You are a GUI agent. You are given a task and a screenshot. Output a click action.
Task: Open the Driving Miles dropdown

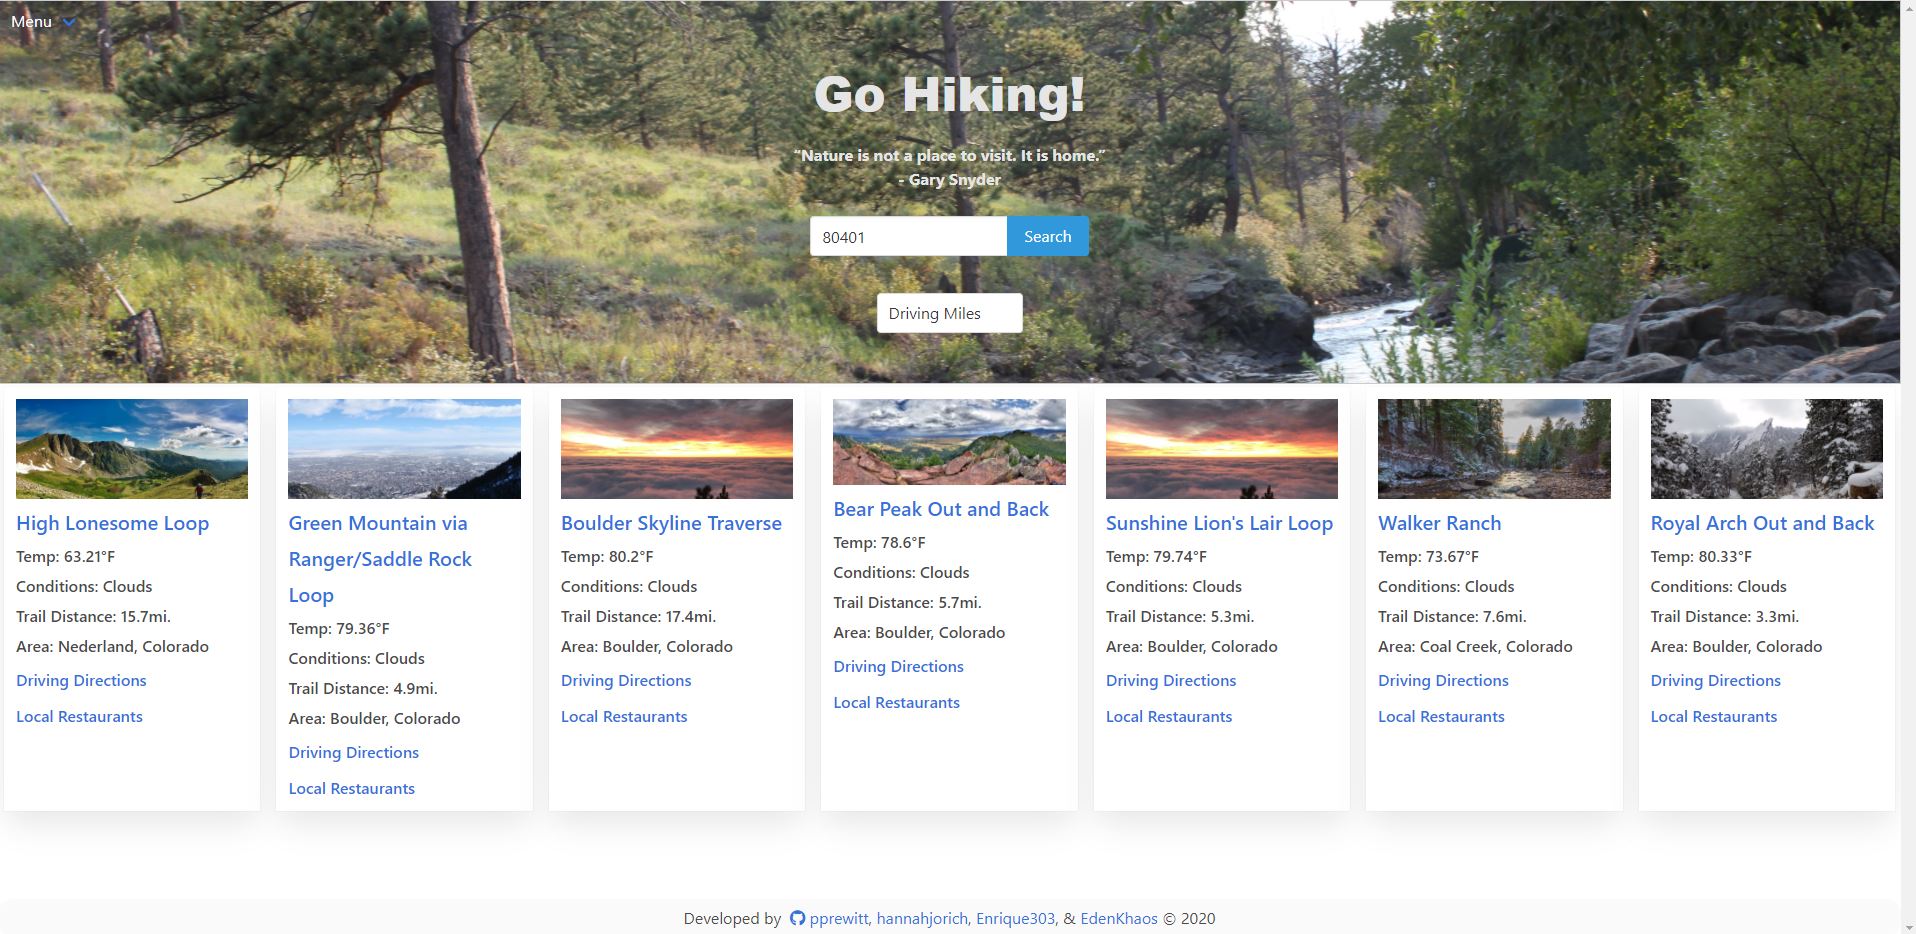tap(948, 313)
